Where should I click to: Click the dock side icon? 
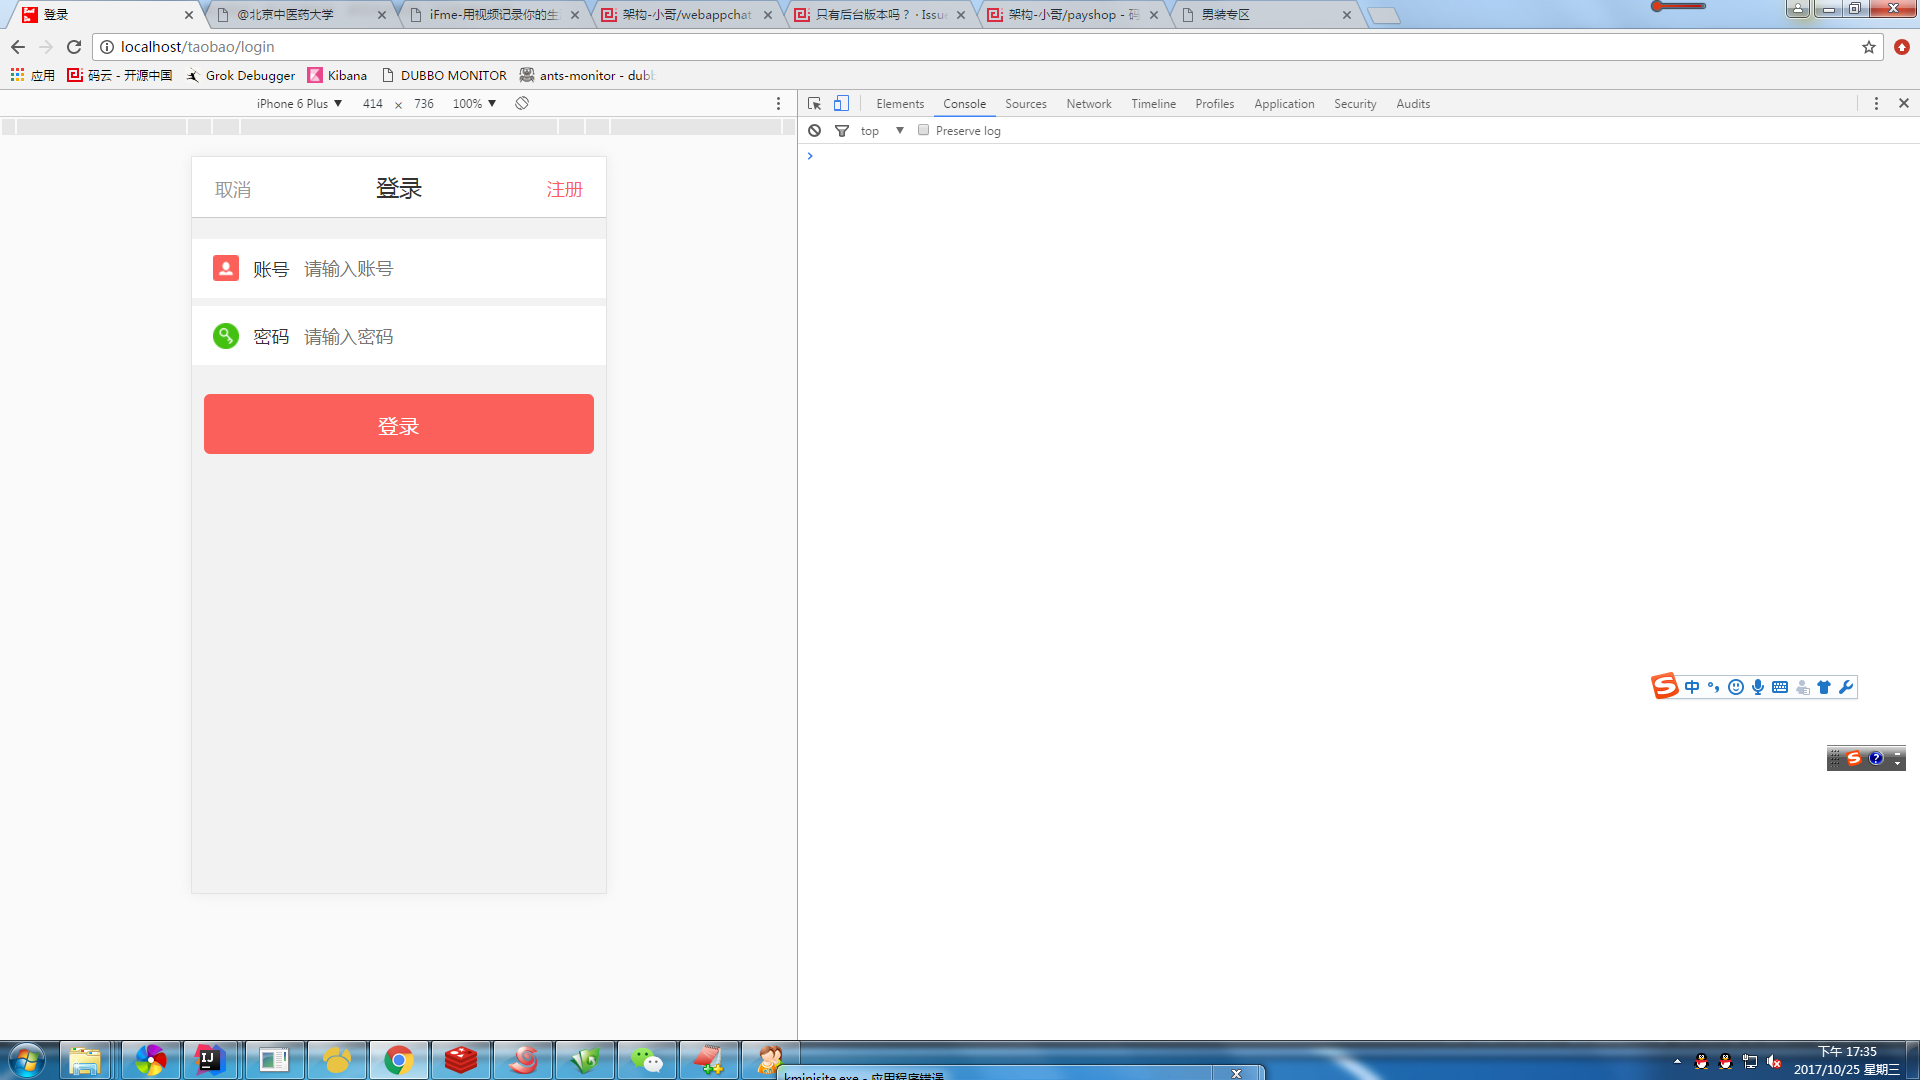click(x=1876, y=103)
